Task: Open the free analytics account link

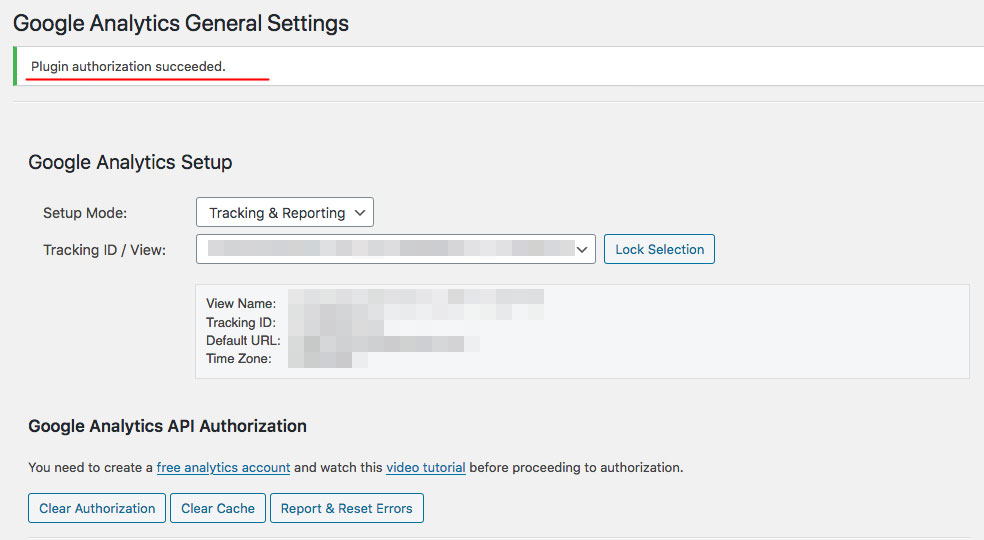Action: [x=223, y=468]
